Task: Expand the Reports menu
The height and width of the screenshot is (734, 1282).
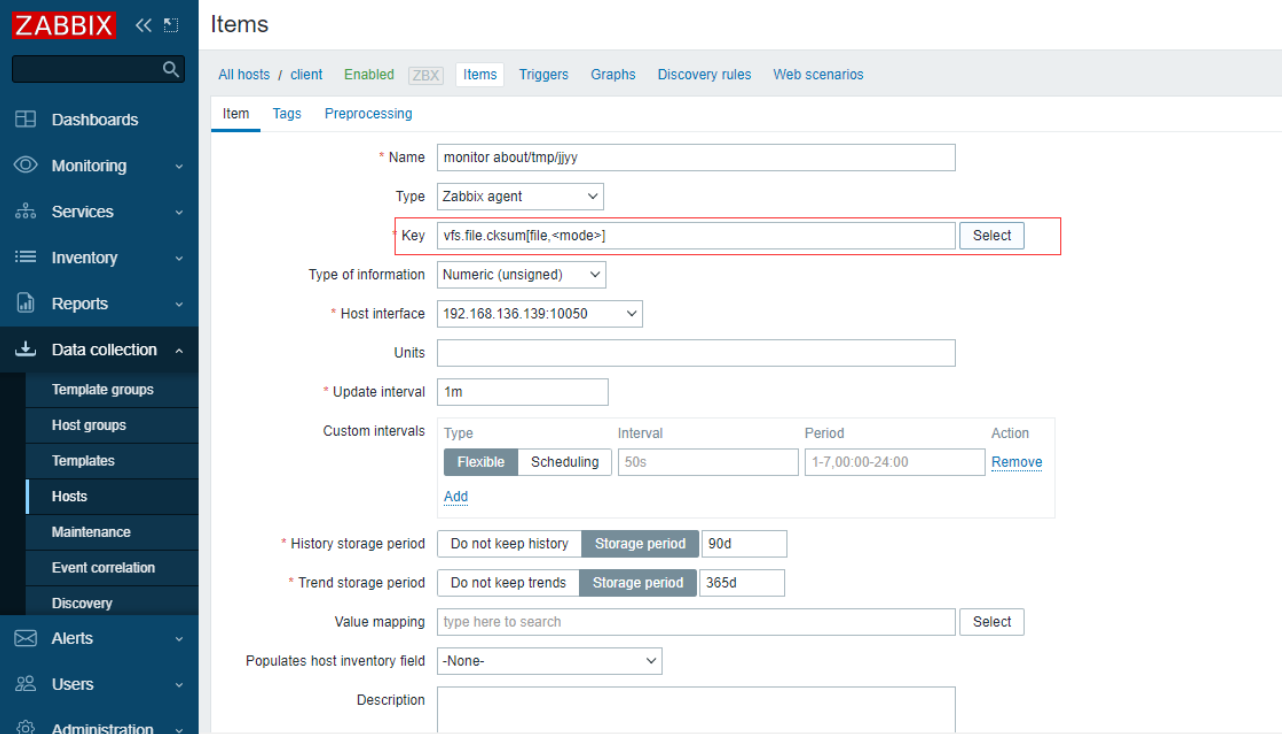Action: (179, 304)
